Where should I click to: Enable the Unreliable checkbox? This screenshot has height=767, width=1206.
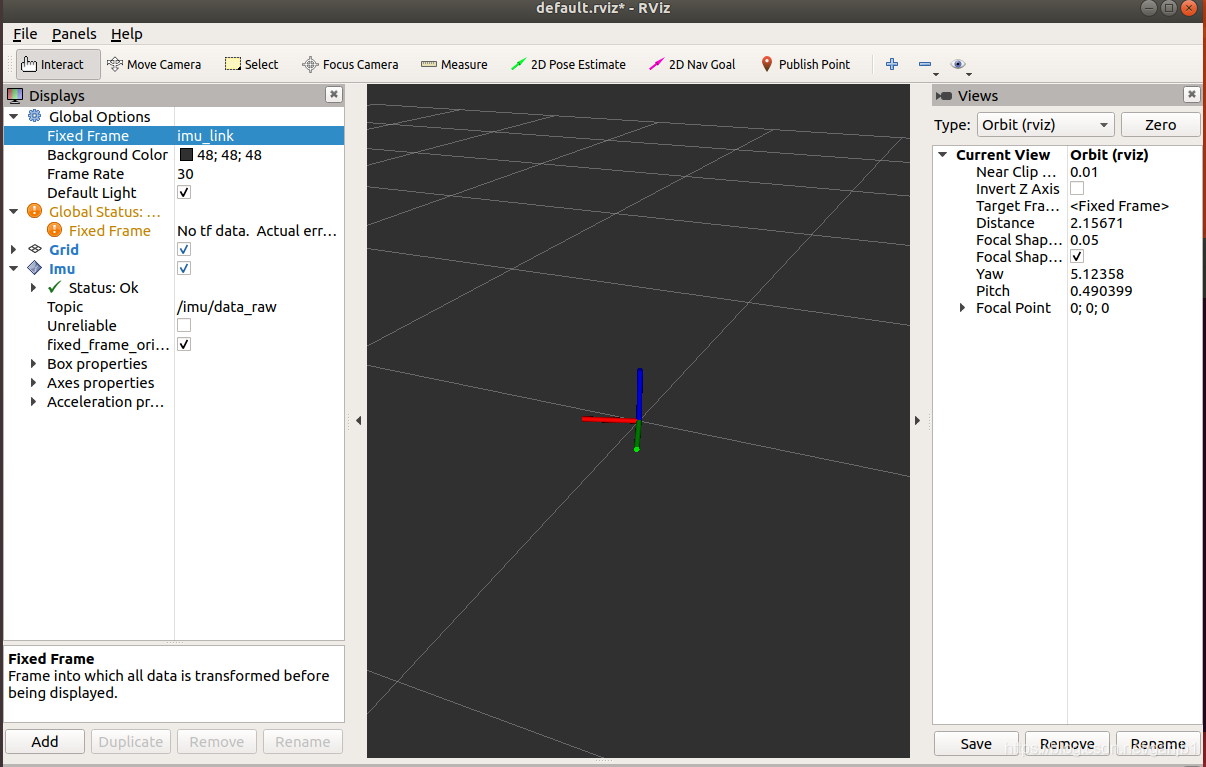click(184, 325)
